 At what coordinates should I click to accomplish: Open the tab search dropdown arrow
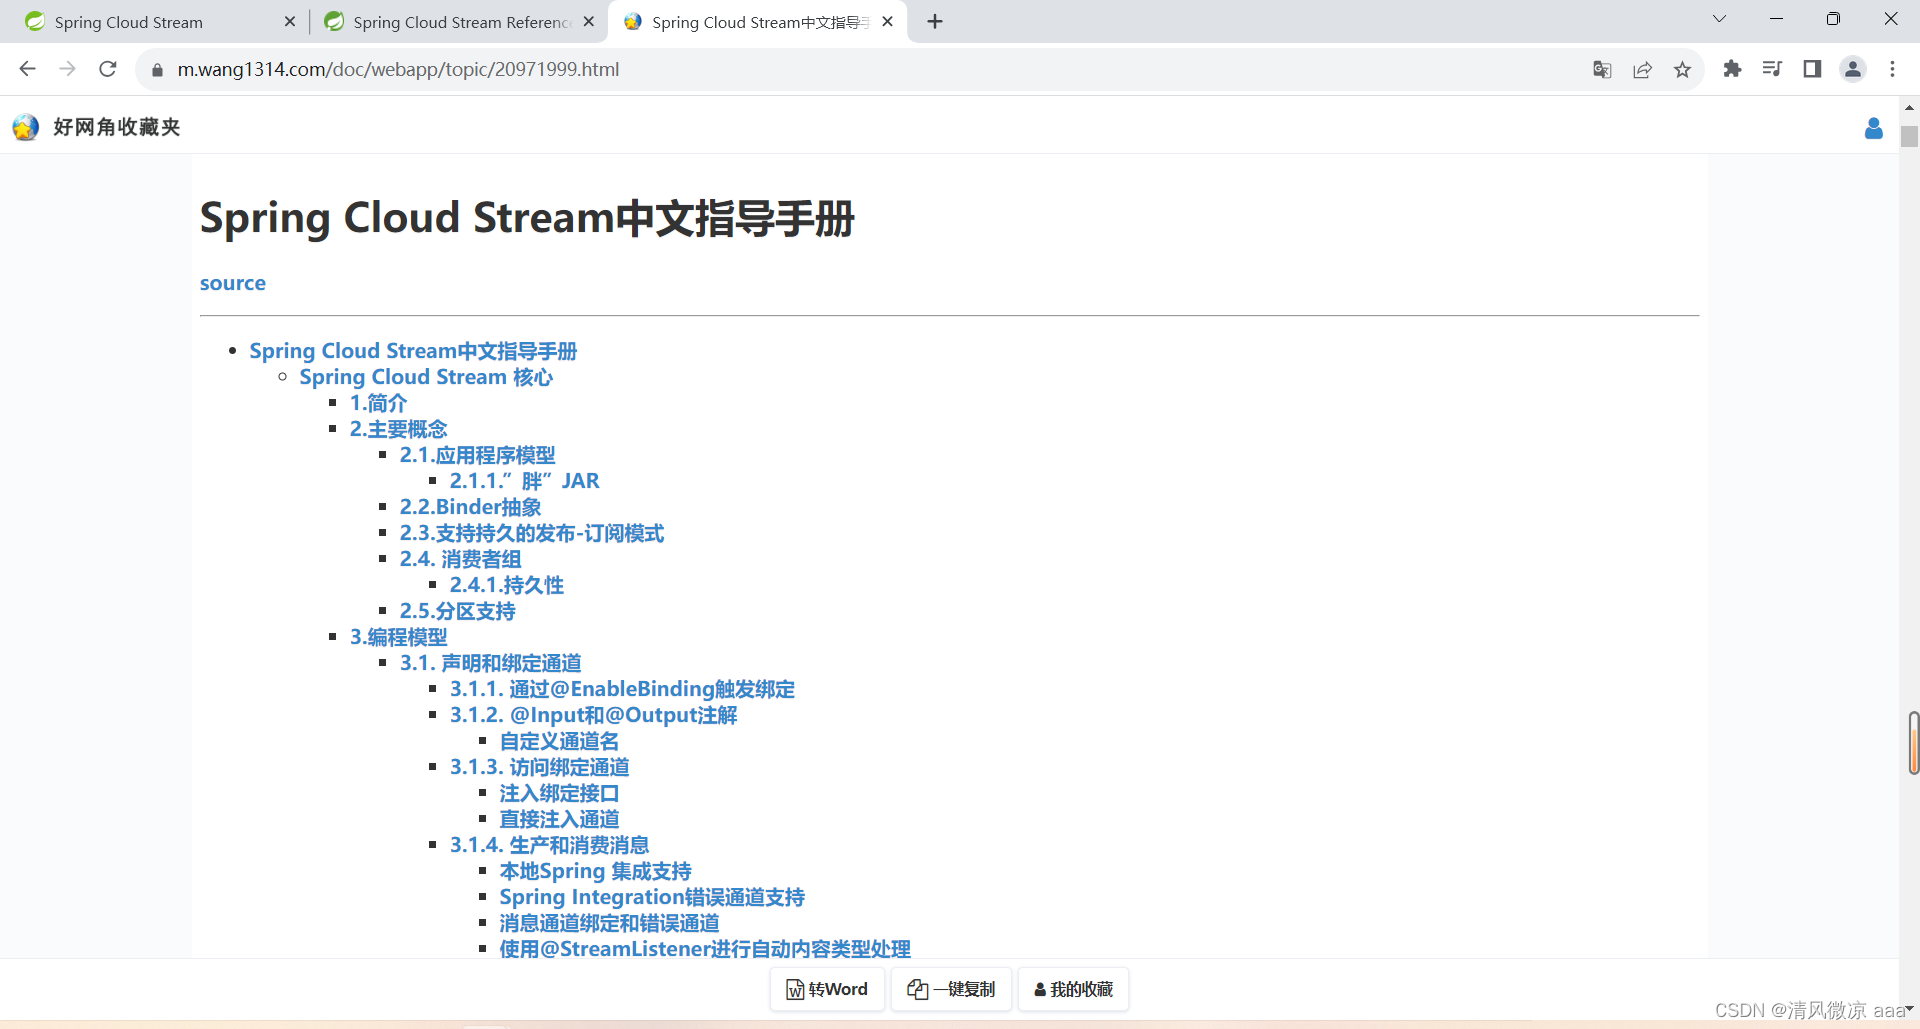point(1720,19)
